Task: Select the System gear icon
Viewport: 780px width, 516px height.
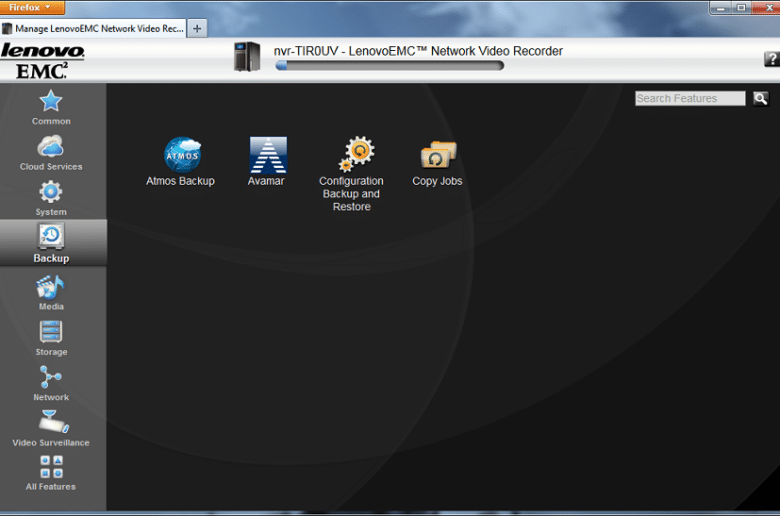Action: click(51, 192)
